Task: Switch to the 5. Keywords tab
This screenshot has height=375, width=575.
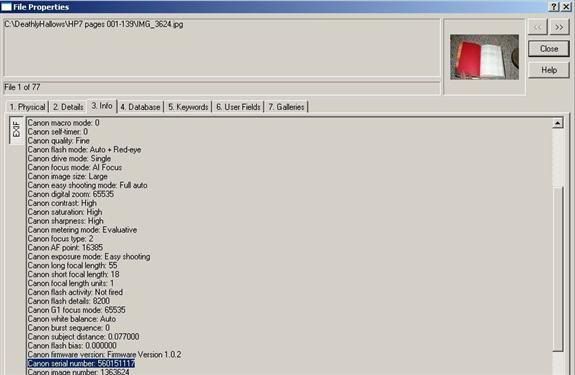Action: pyautogui.click(x=188, y=107)
